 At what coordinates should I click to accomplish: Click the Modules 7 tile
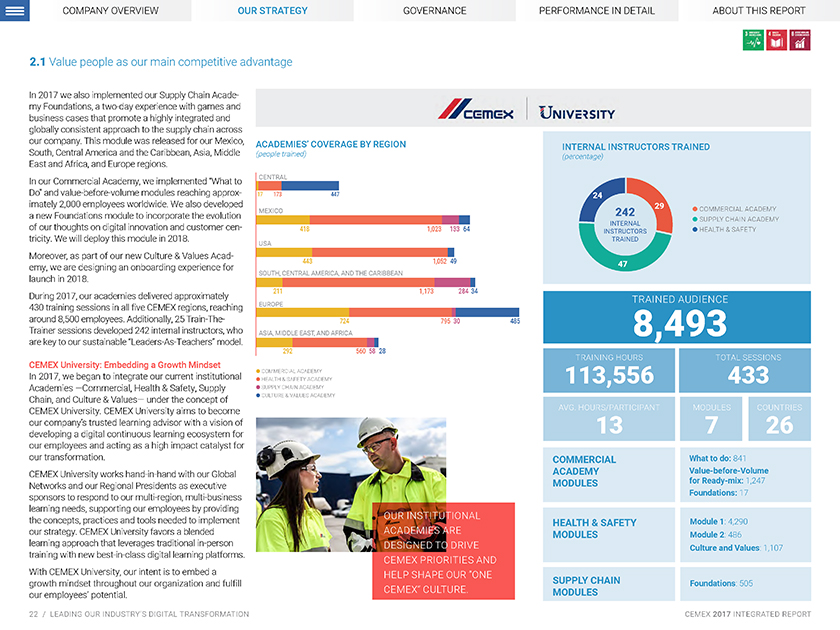point(711,419)
